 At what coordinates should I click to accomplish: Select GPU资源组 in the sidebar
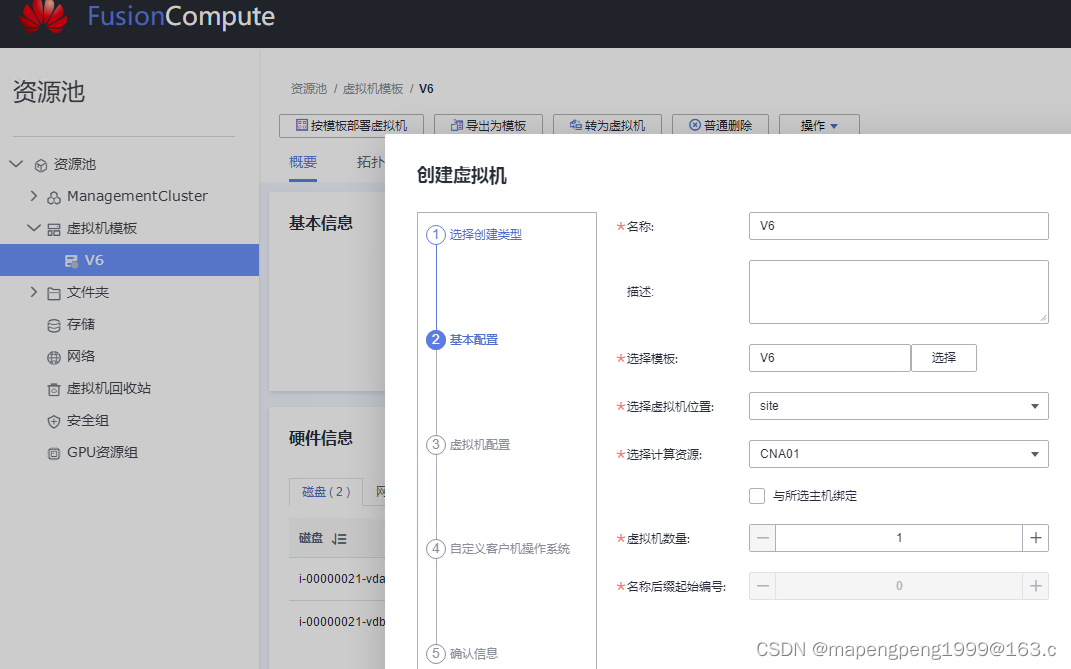point(102,453)
